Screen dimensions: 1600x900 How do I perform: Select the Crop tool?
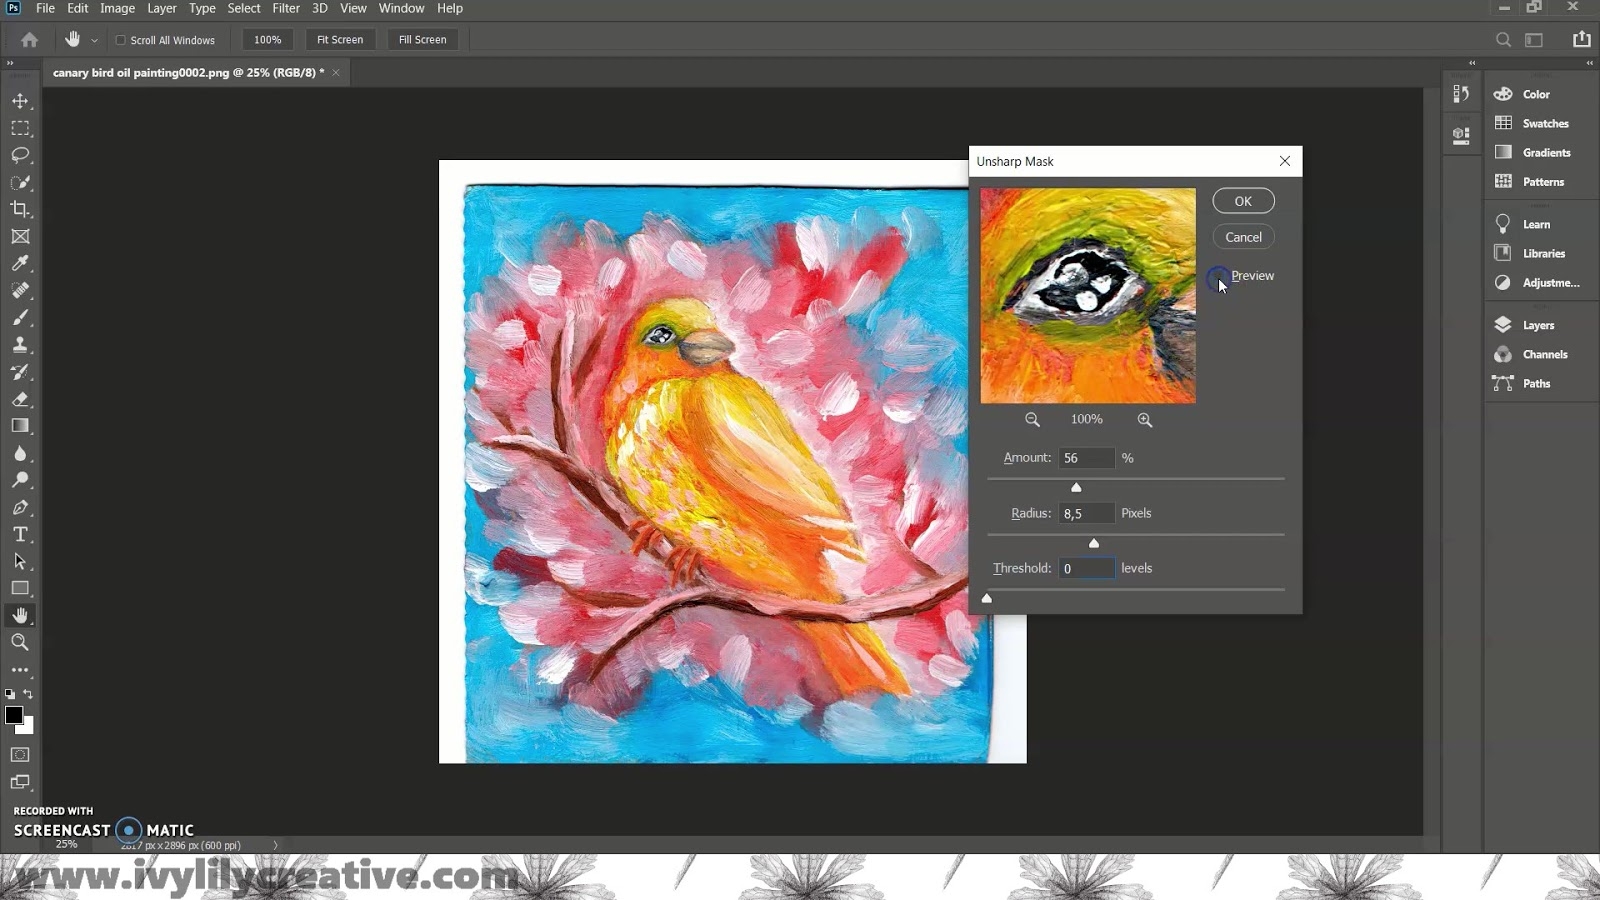[20, 210]
